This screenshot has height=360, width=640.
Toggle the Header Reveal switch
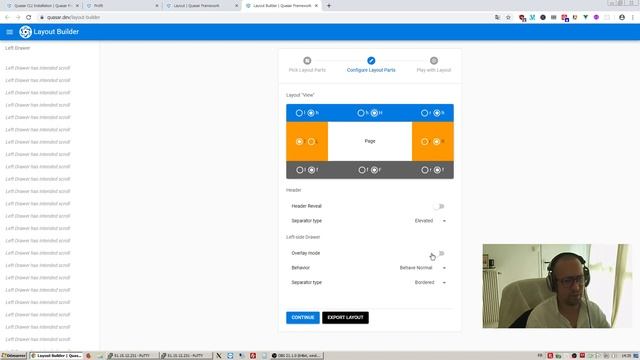pyautogui.click(x=439, y=206)
